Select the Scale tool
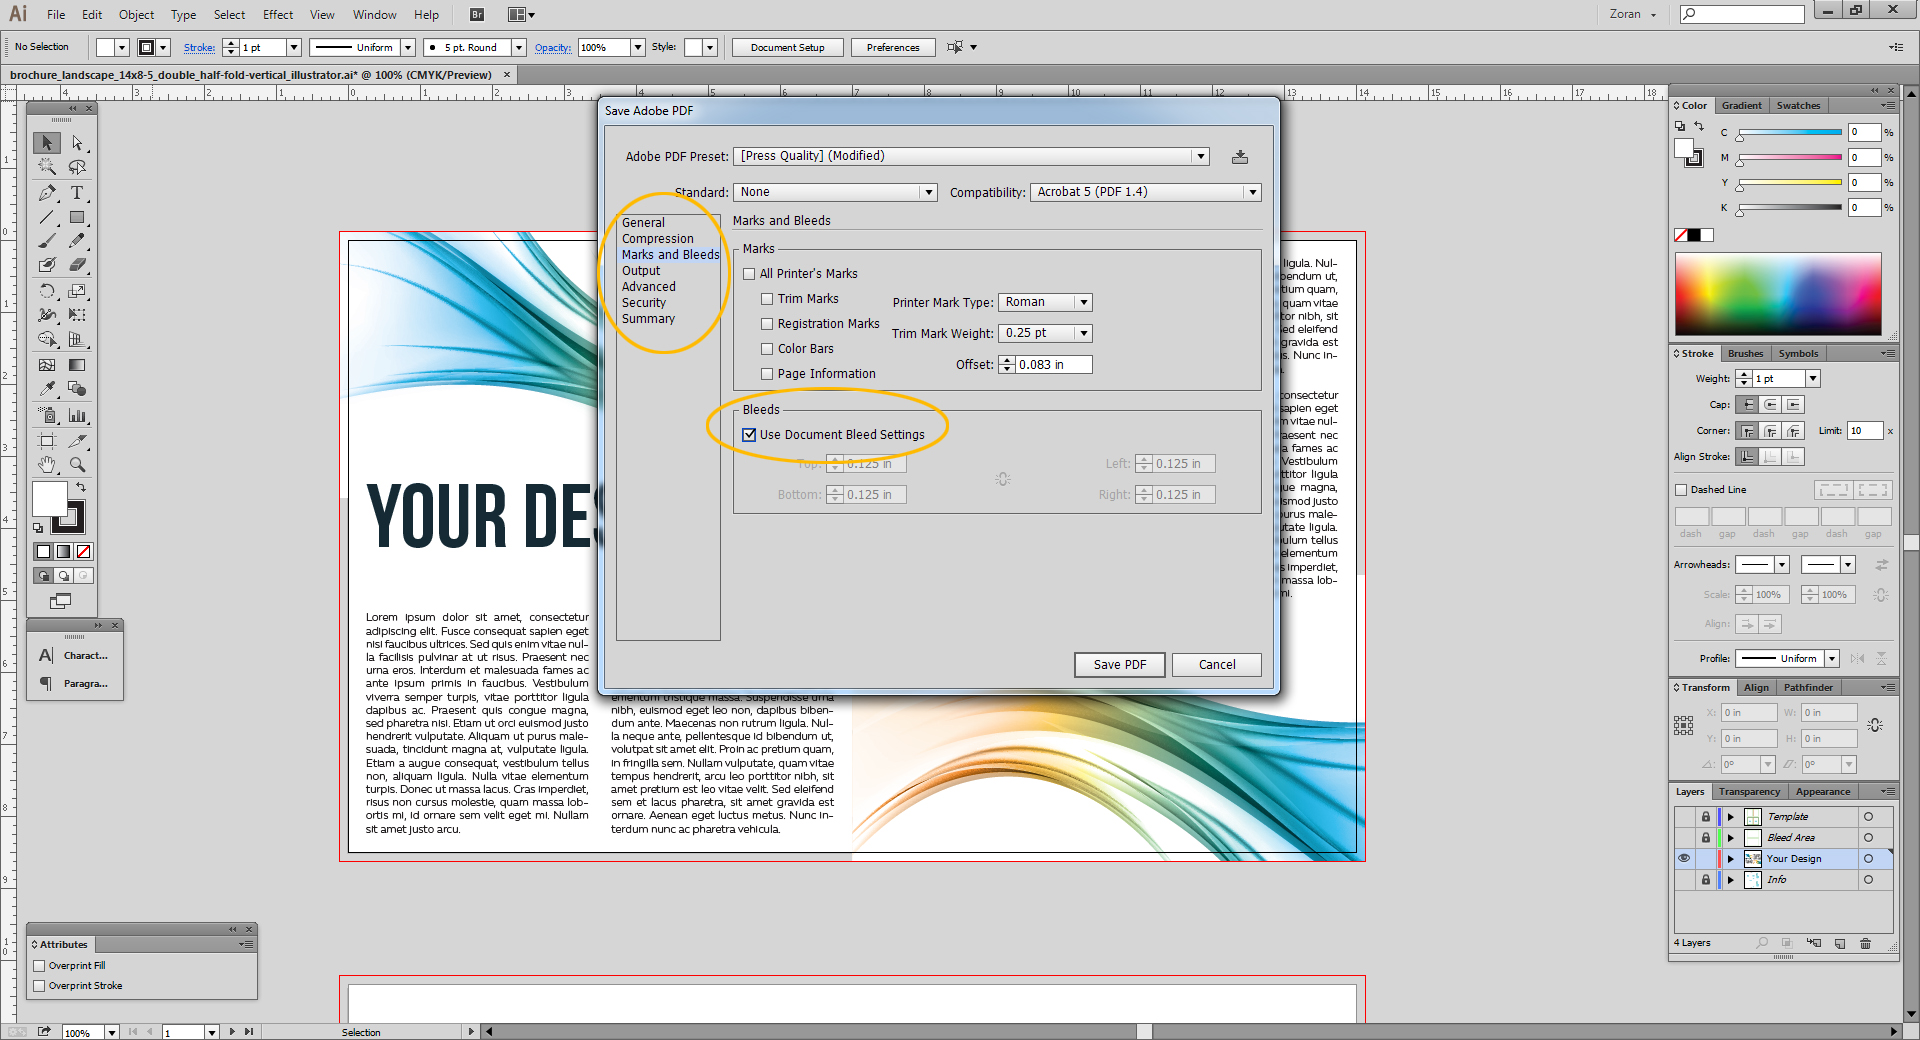 coord(77,291)
